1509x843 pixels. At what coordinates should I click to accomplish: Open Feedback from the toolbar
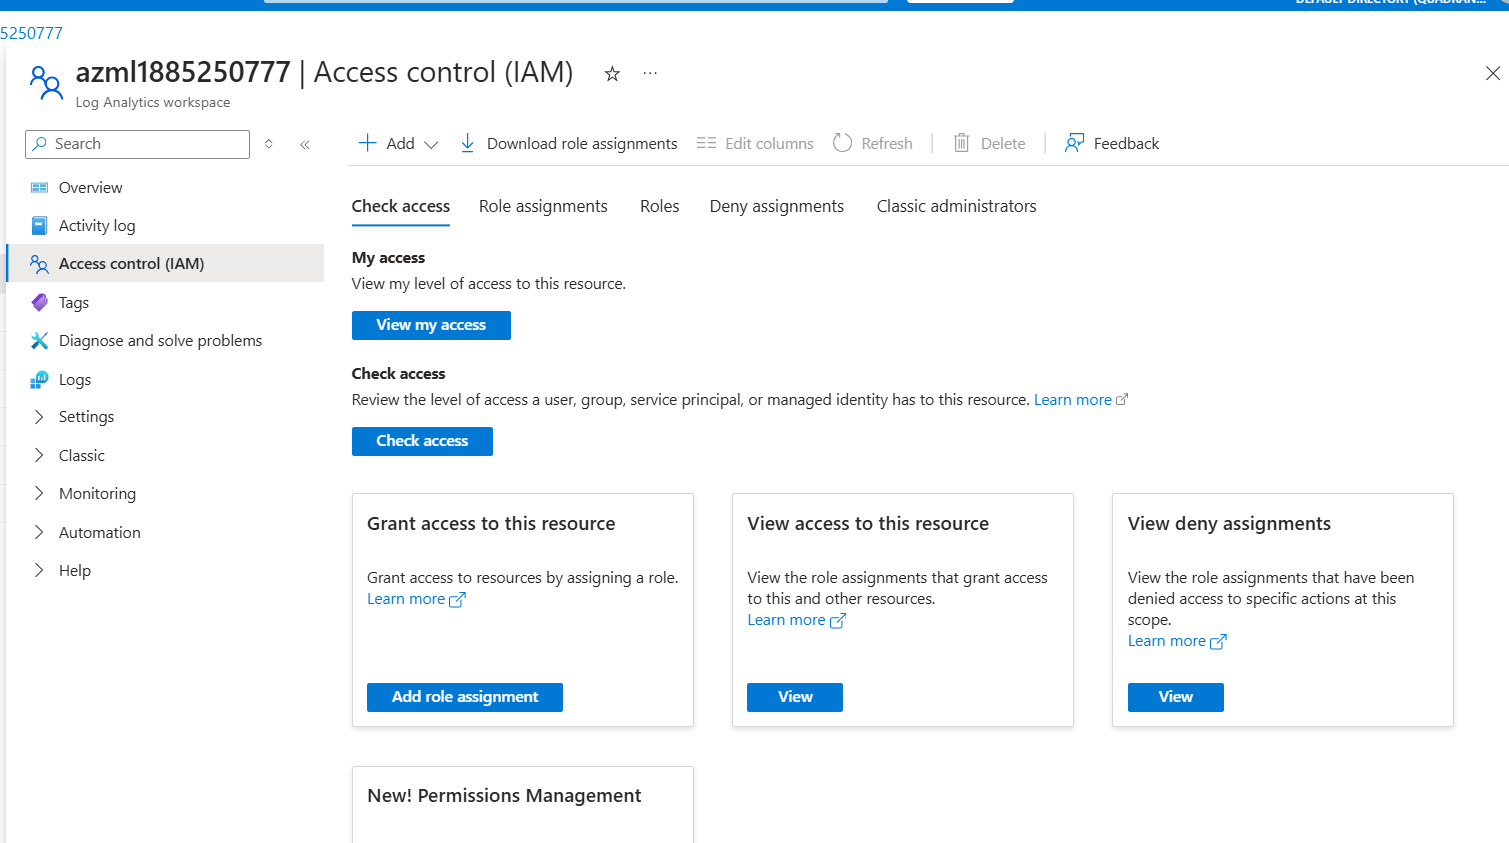1112,143
